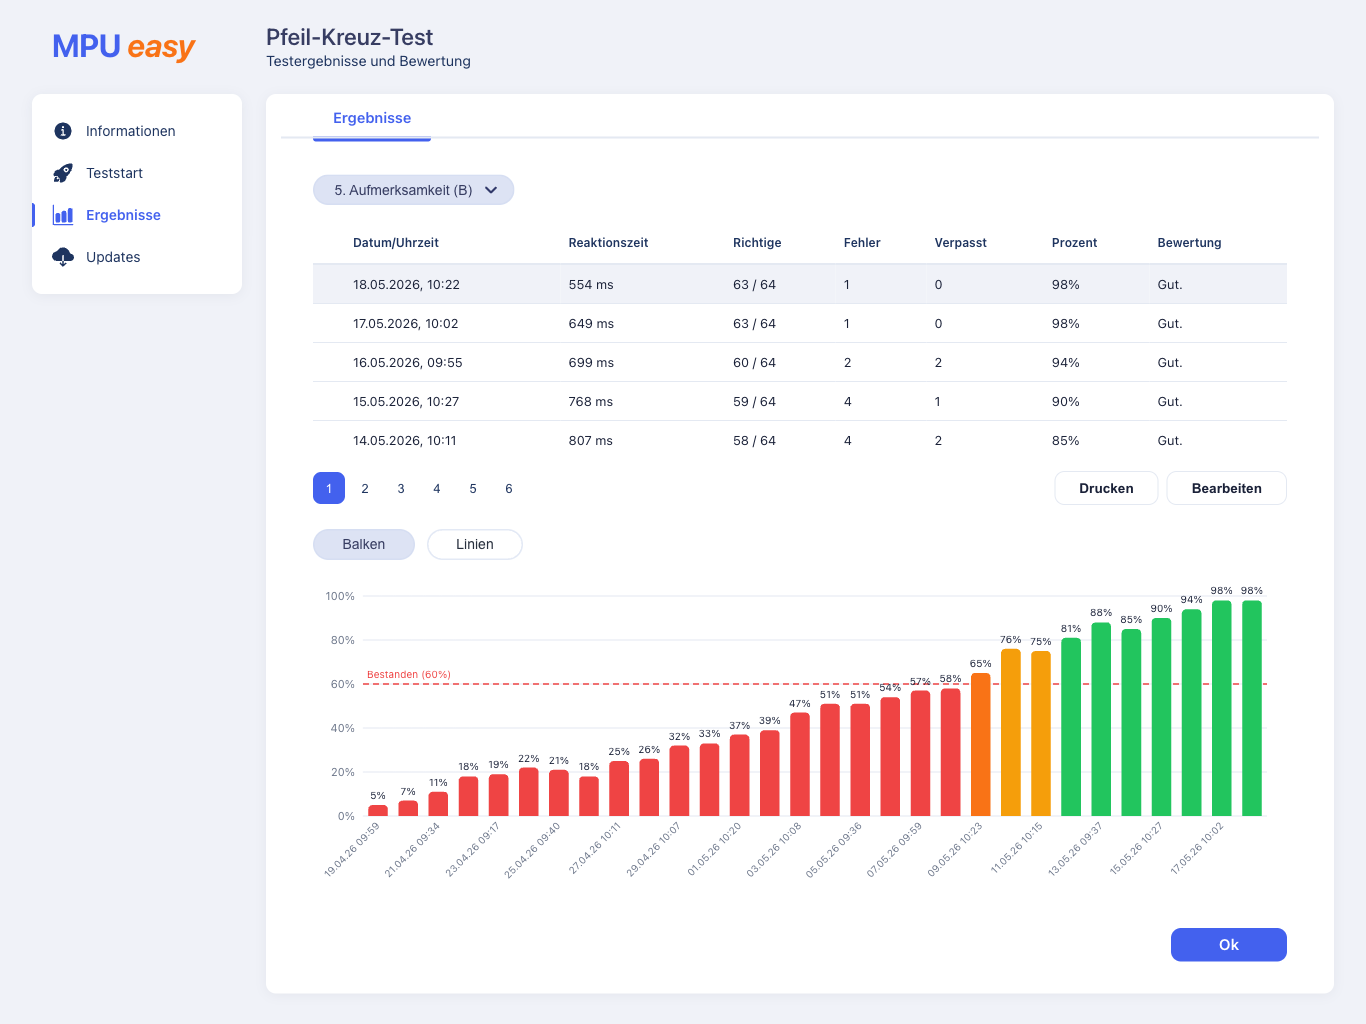Go to results page 3
The width and height of the screenshot is (1366, 1024).
click(x=401, y=488)
